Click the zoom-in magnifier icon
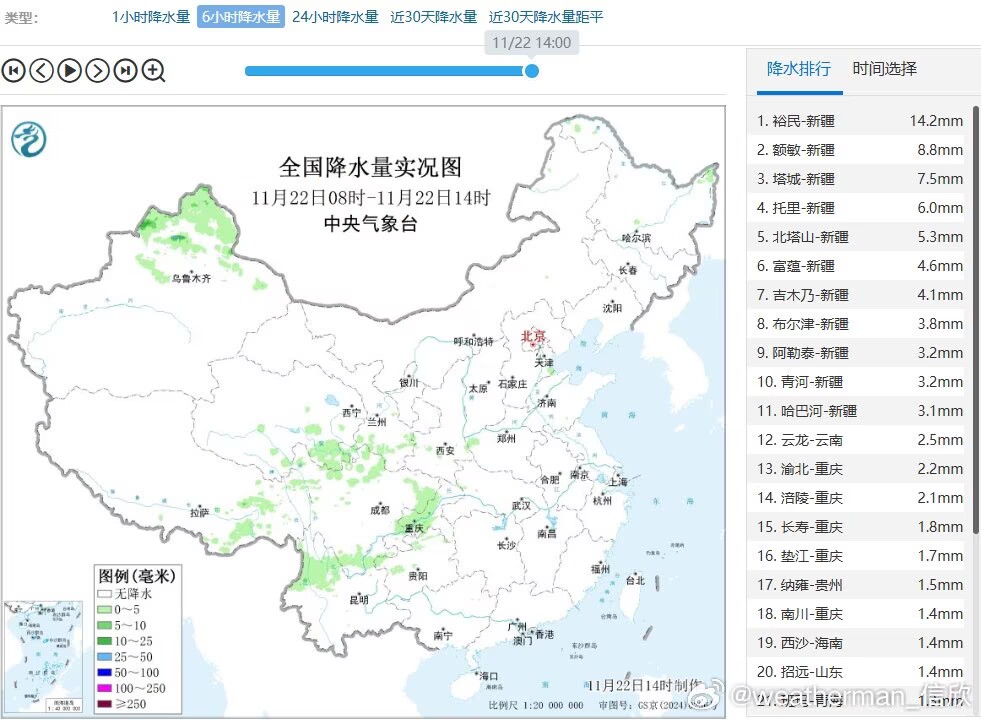This screenshot has width=981, height=720. [153, 70]
